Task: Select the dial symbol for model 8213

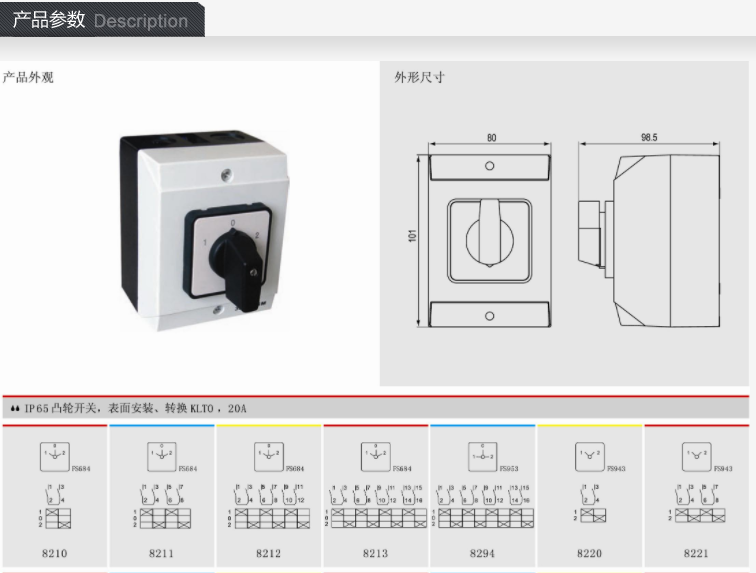Action: click(x=375, y=455)
